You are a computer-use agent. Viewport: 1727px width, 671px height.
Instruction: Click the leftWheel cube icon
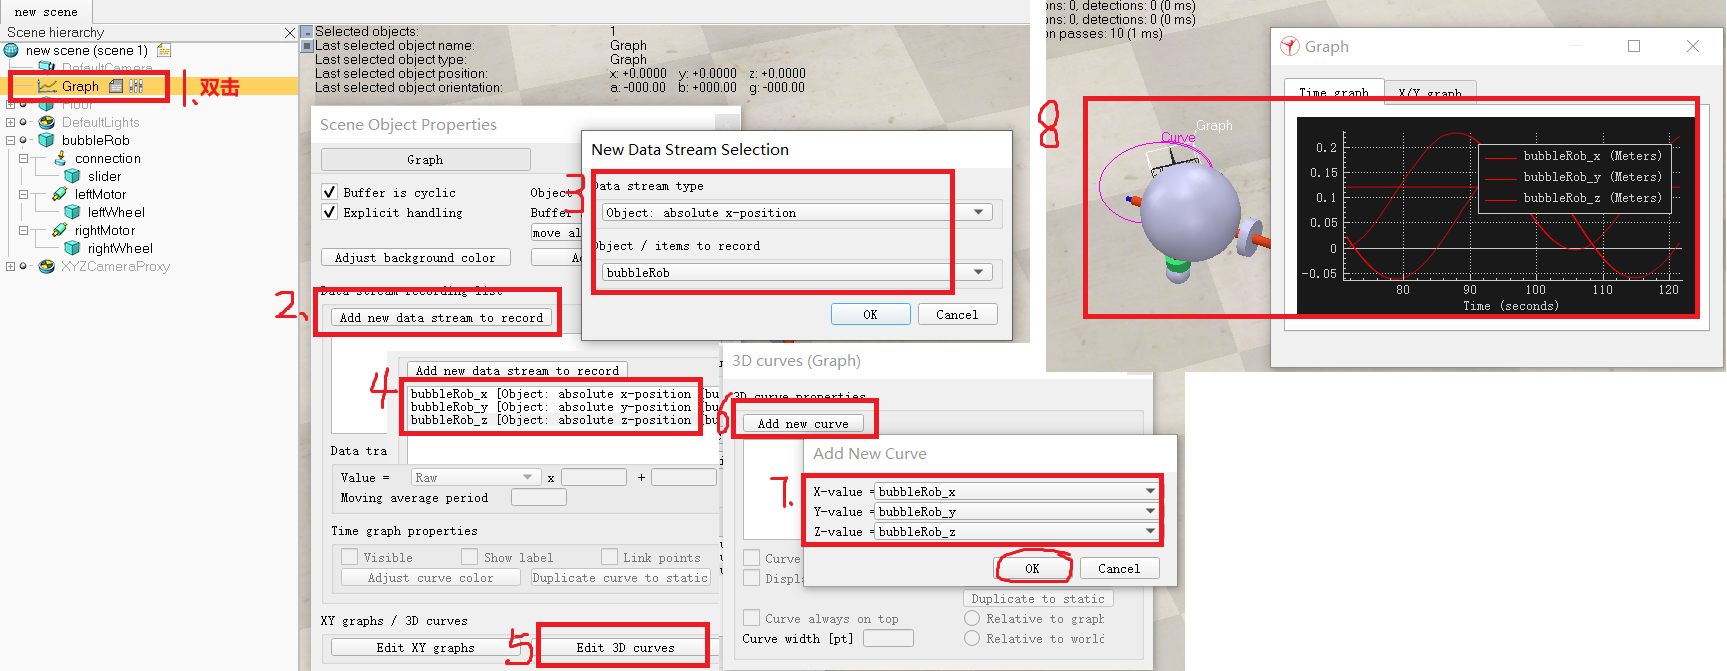click(x=72, y=212)
